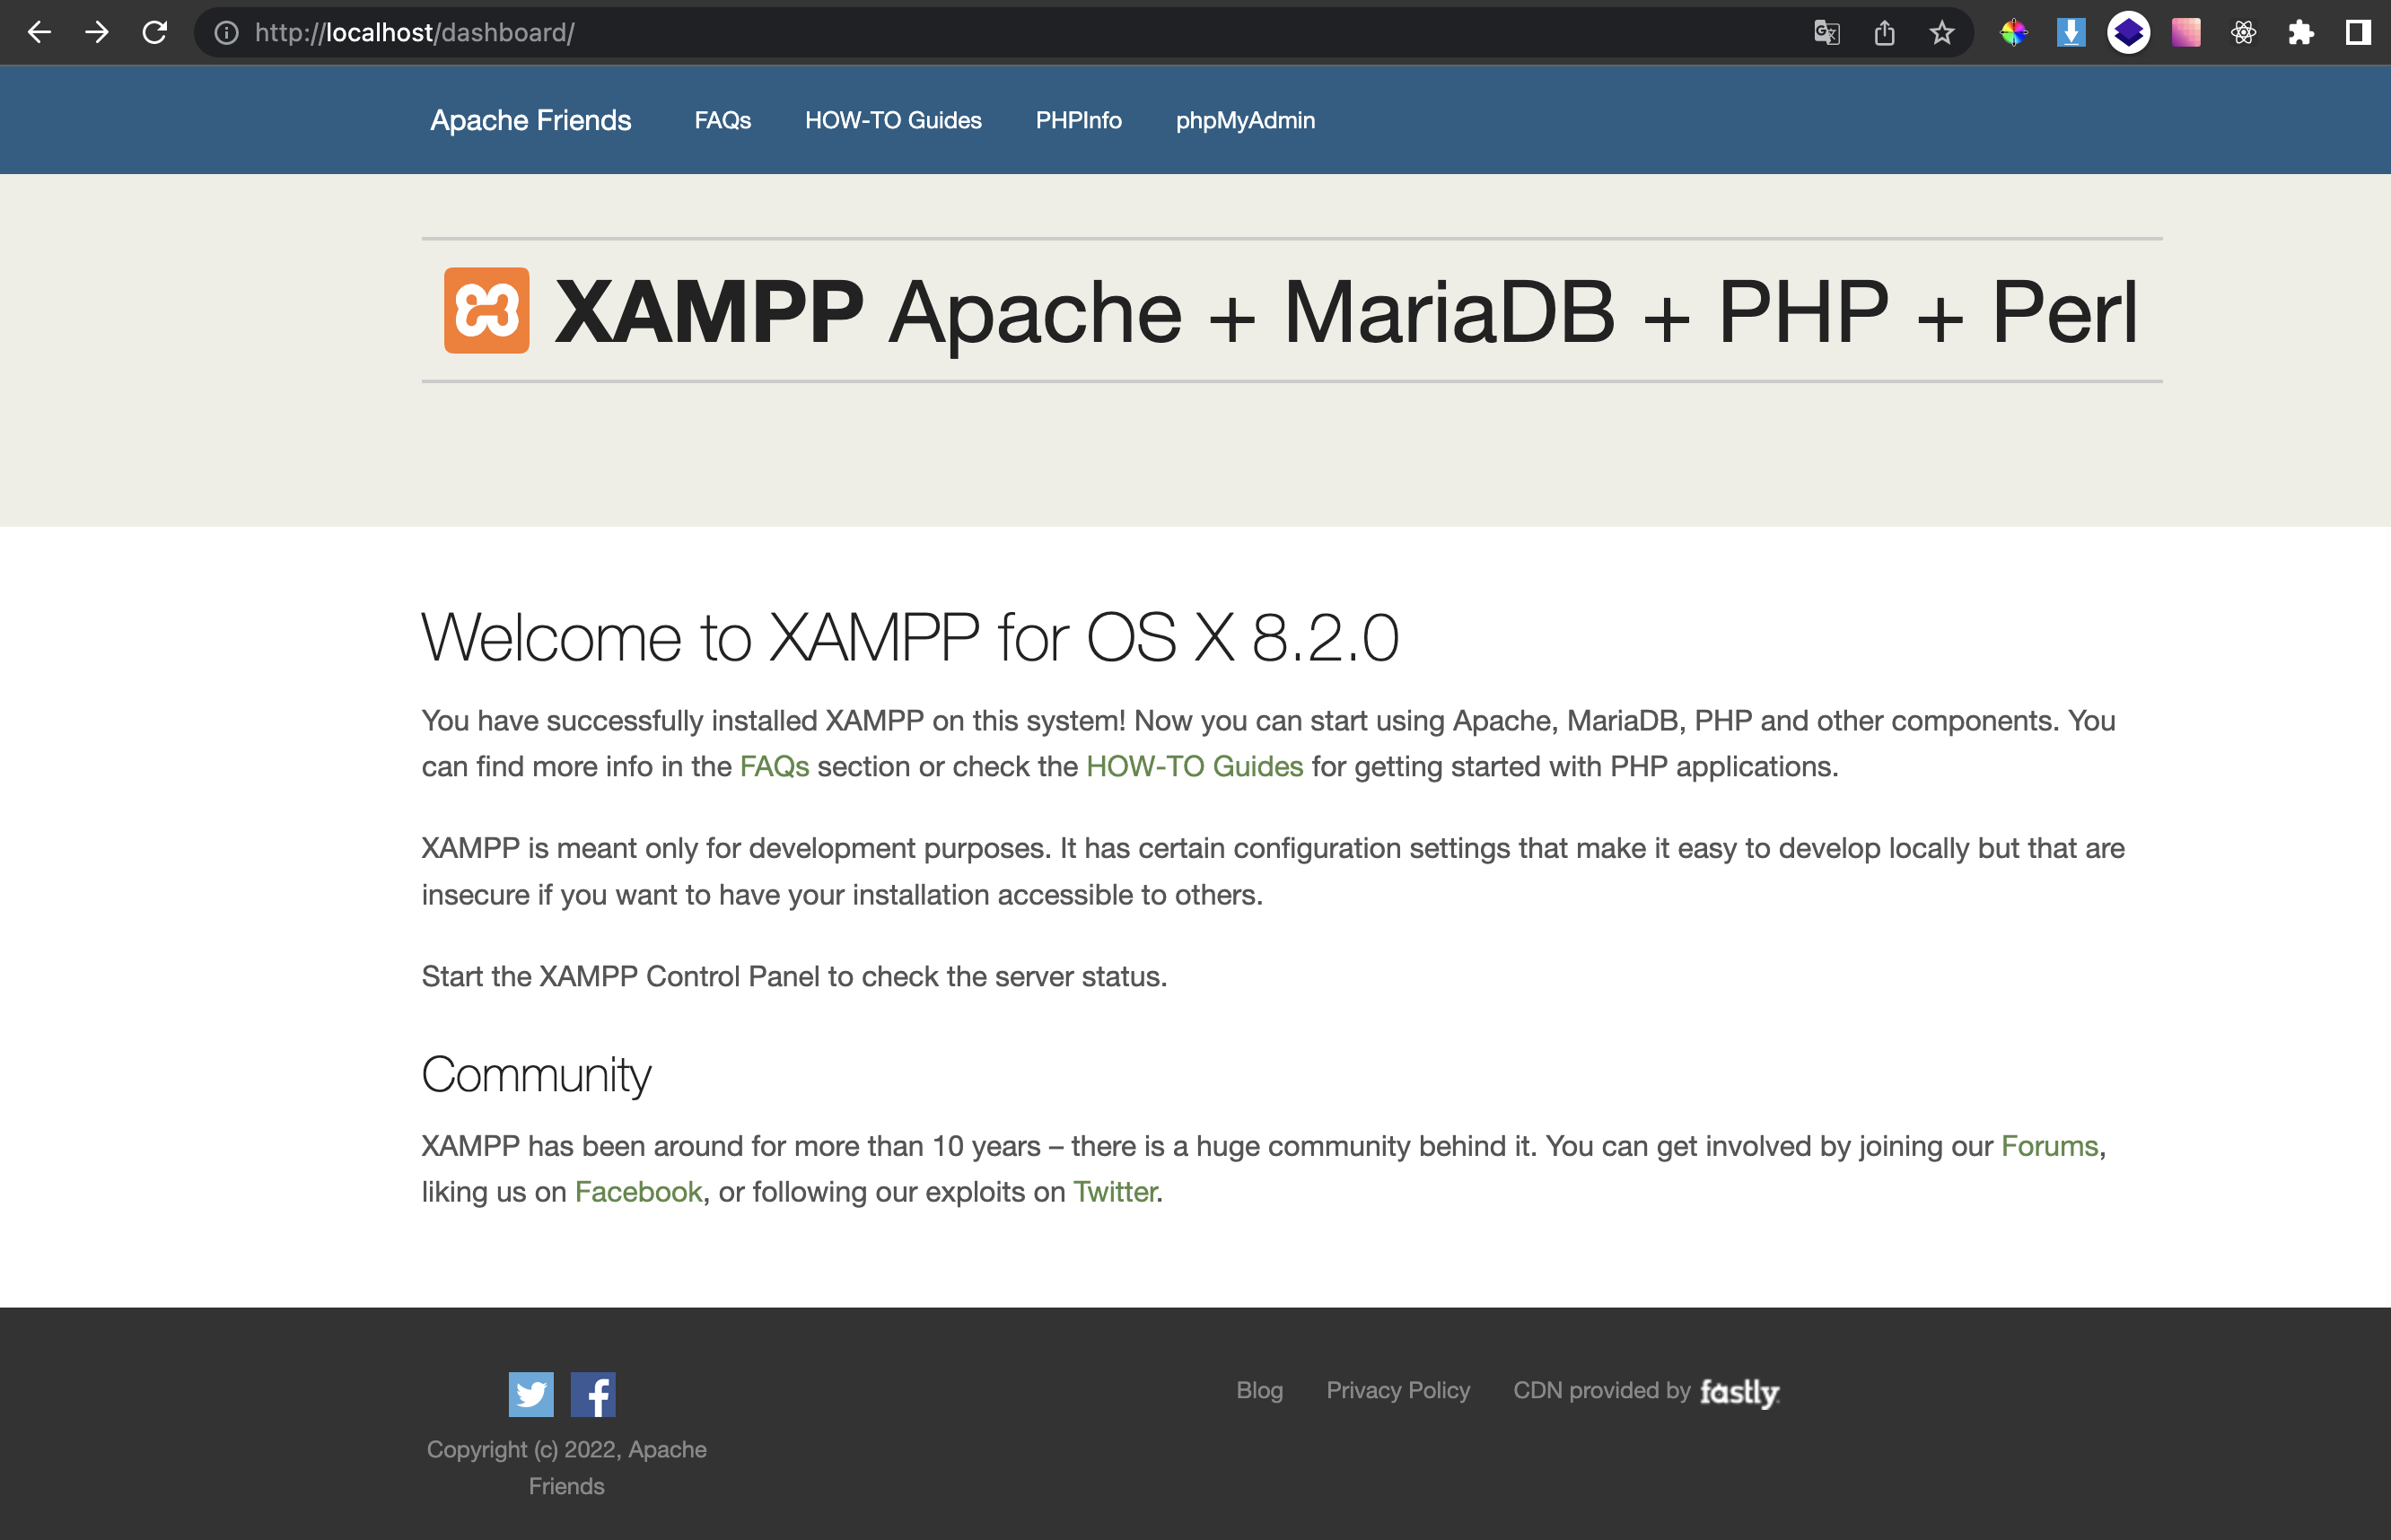Image resolution: width=2391 pixels, height=1540 pixels.
Task: Open the Apache Friends home link
Action: click(531, 120)
